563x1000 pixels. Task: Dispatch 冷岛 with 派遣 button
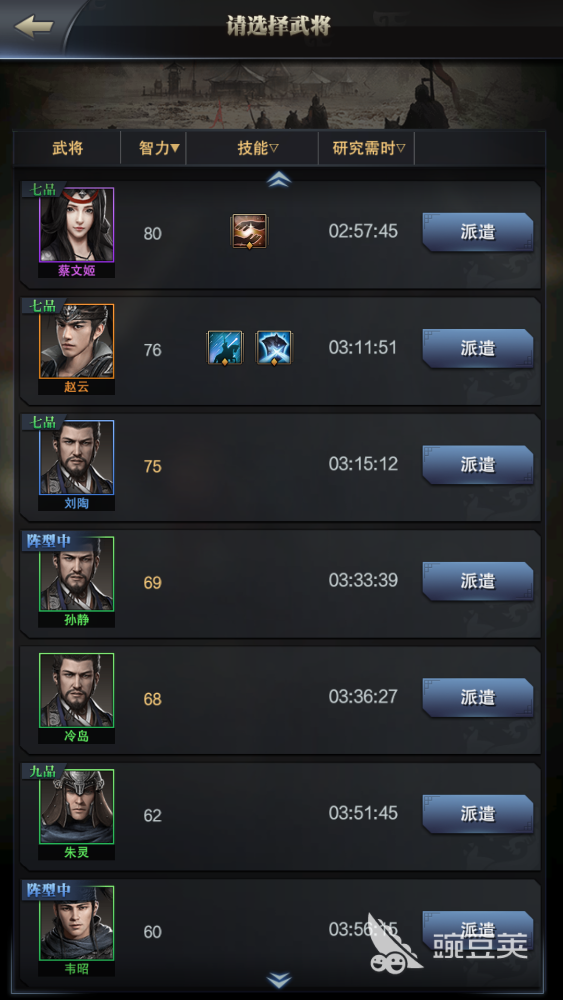pos(478,697)
